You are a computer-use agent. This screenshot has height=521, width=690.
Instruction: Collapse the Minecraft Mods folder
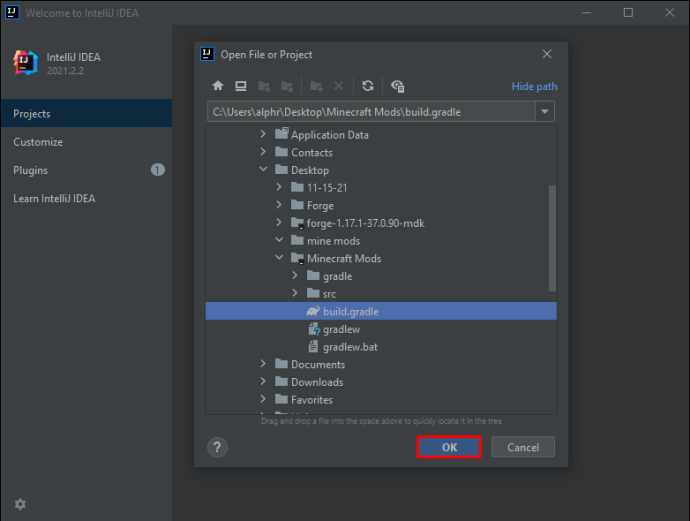click(279, 257)
